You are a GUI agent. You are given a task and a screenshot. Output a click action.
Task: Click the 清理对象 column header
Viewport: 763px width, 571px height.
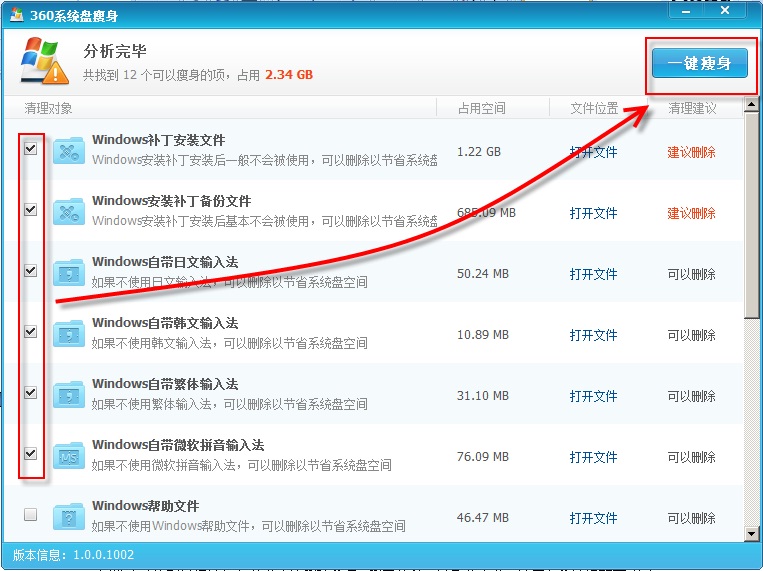pos(48,108)
